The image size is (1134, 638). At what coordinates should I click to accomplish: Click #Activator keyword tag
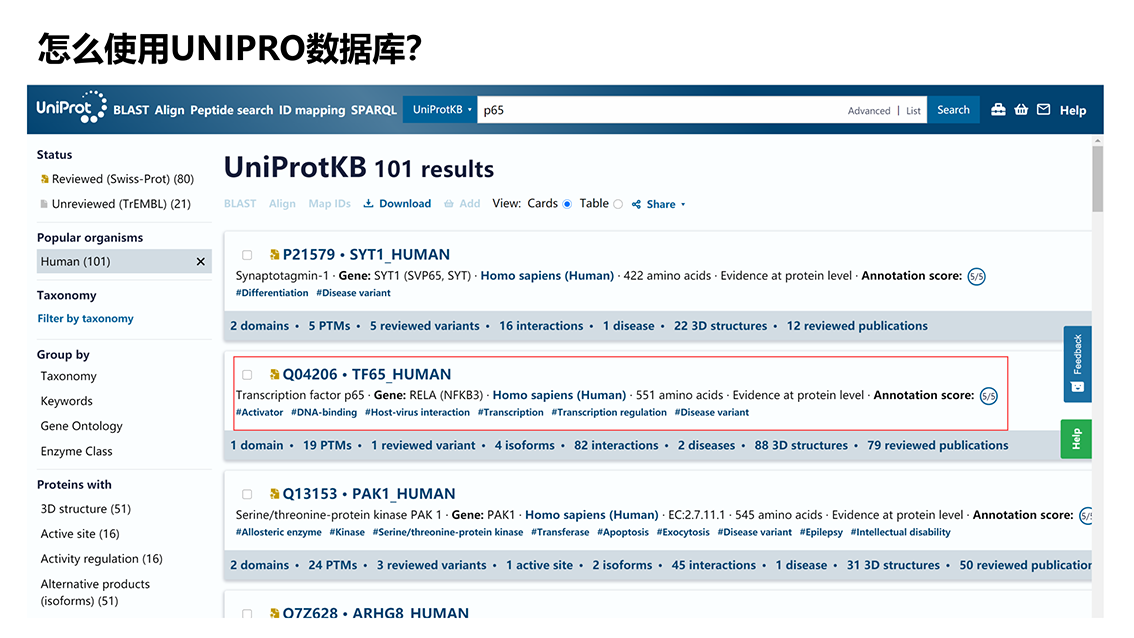tap(259, 412)
